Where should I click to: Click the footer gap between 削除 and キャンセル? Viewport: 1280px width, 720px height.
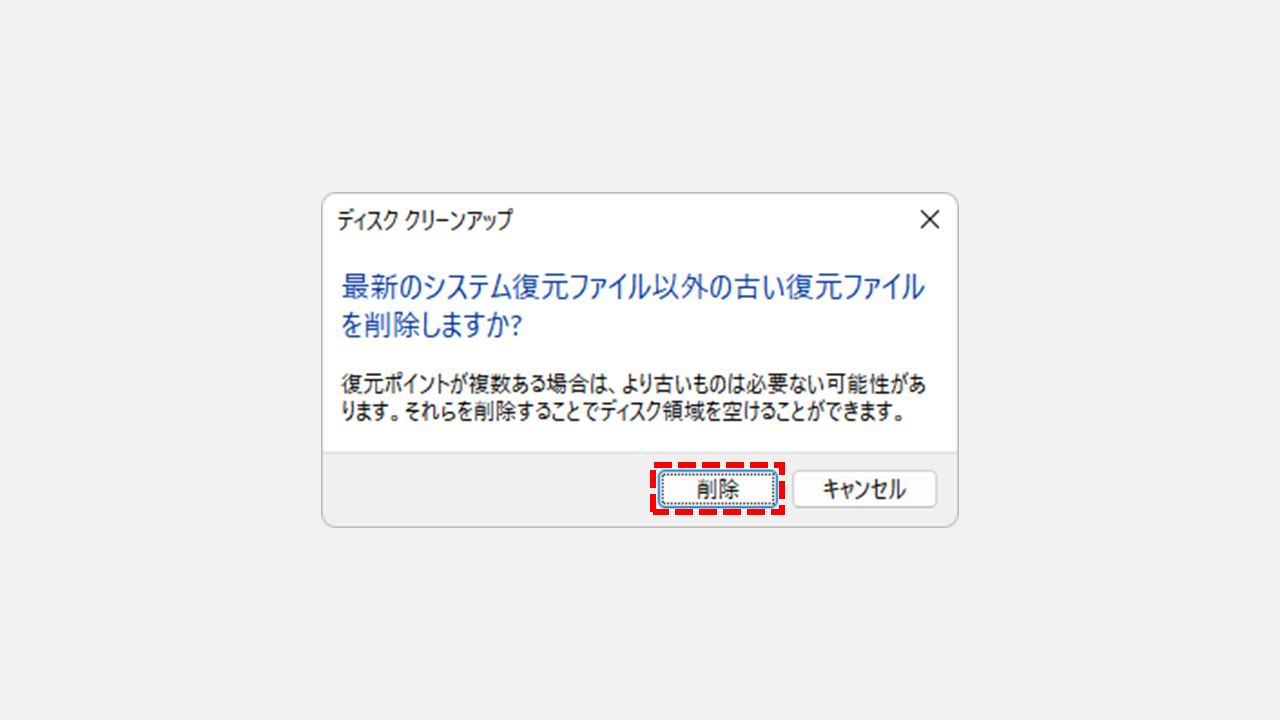click(785, 489)
